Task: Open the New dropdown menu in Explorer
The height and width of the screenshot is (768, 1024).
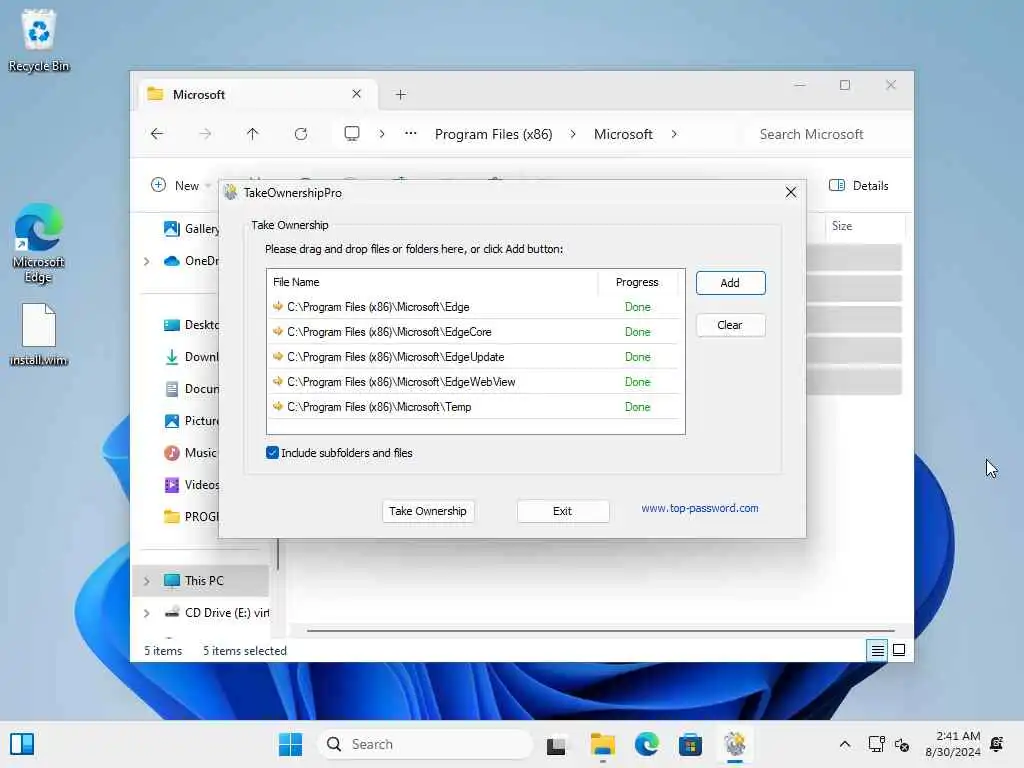Action: (181, 185)
